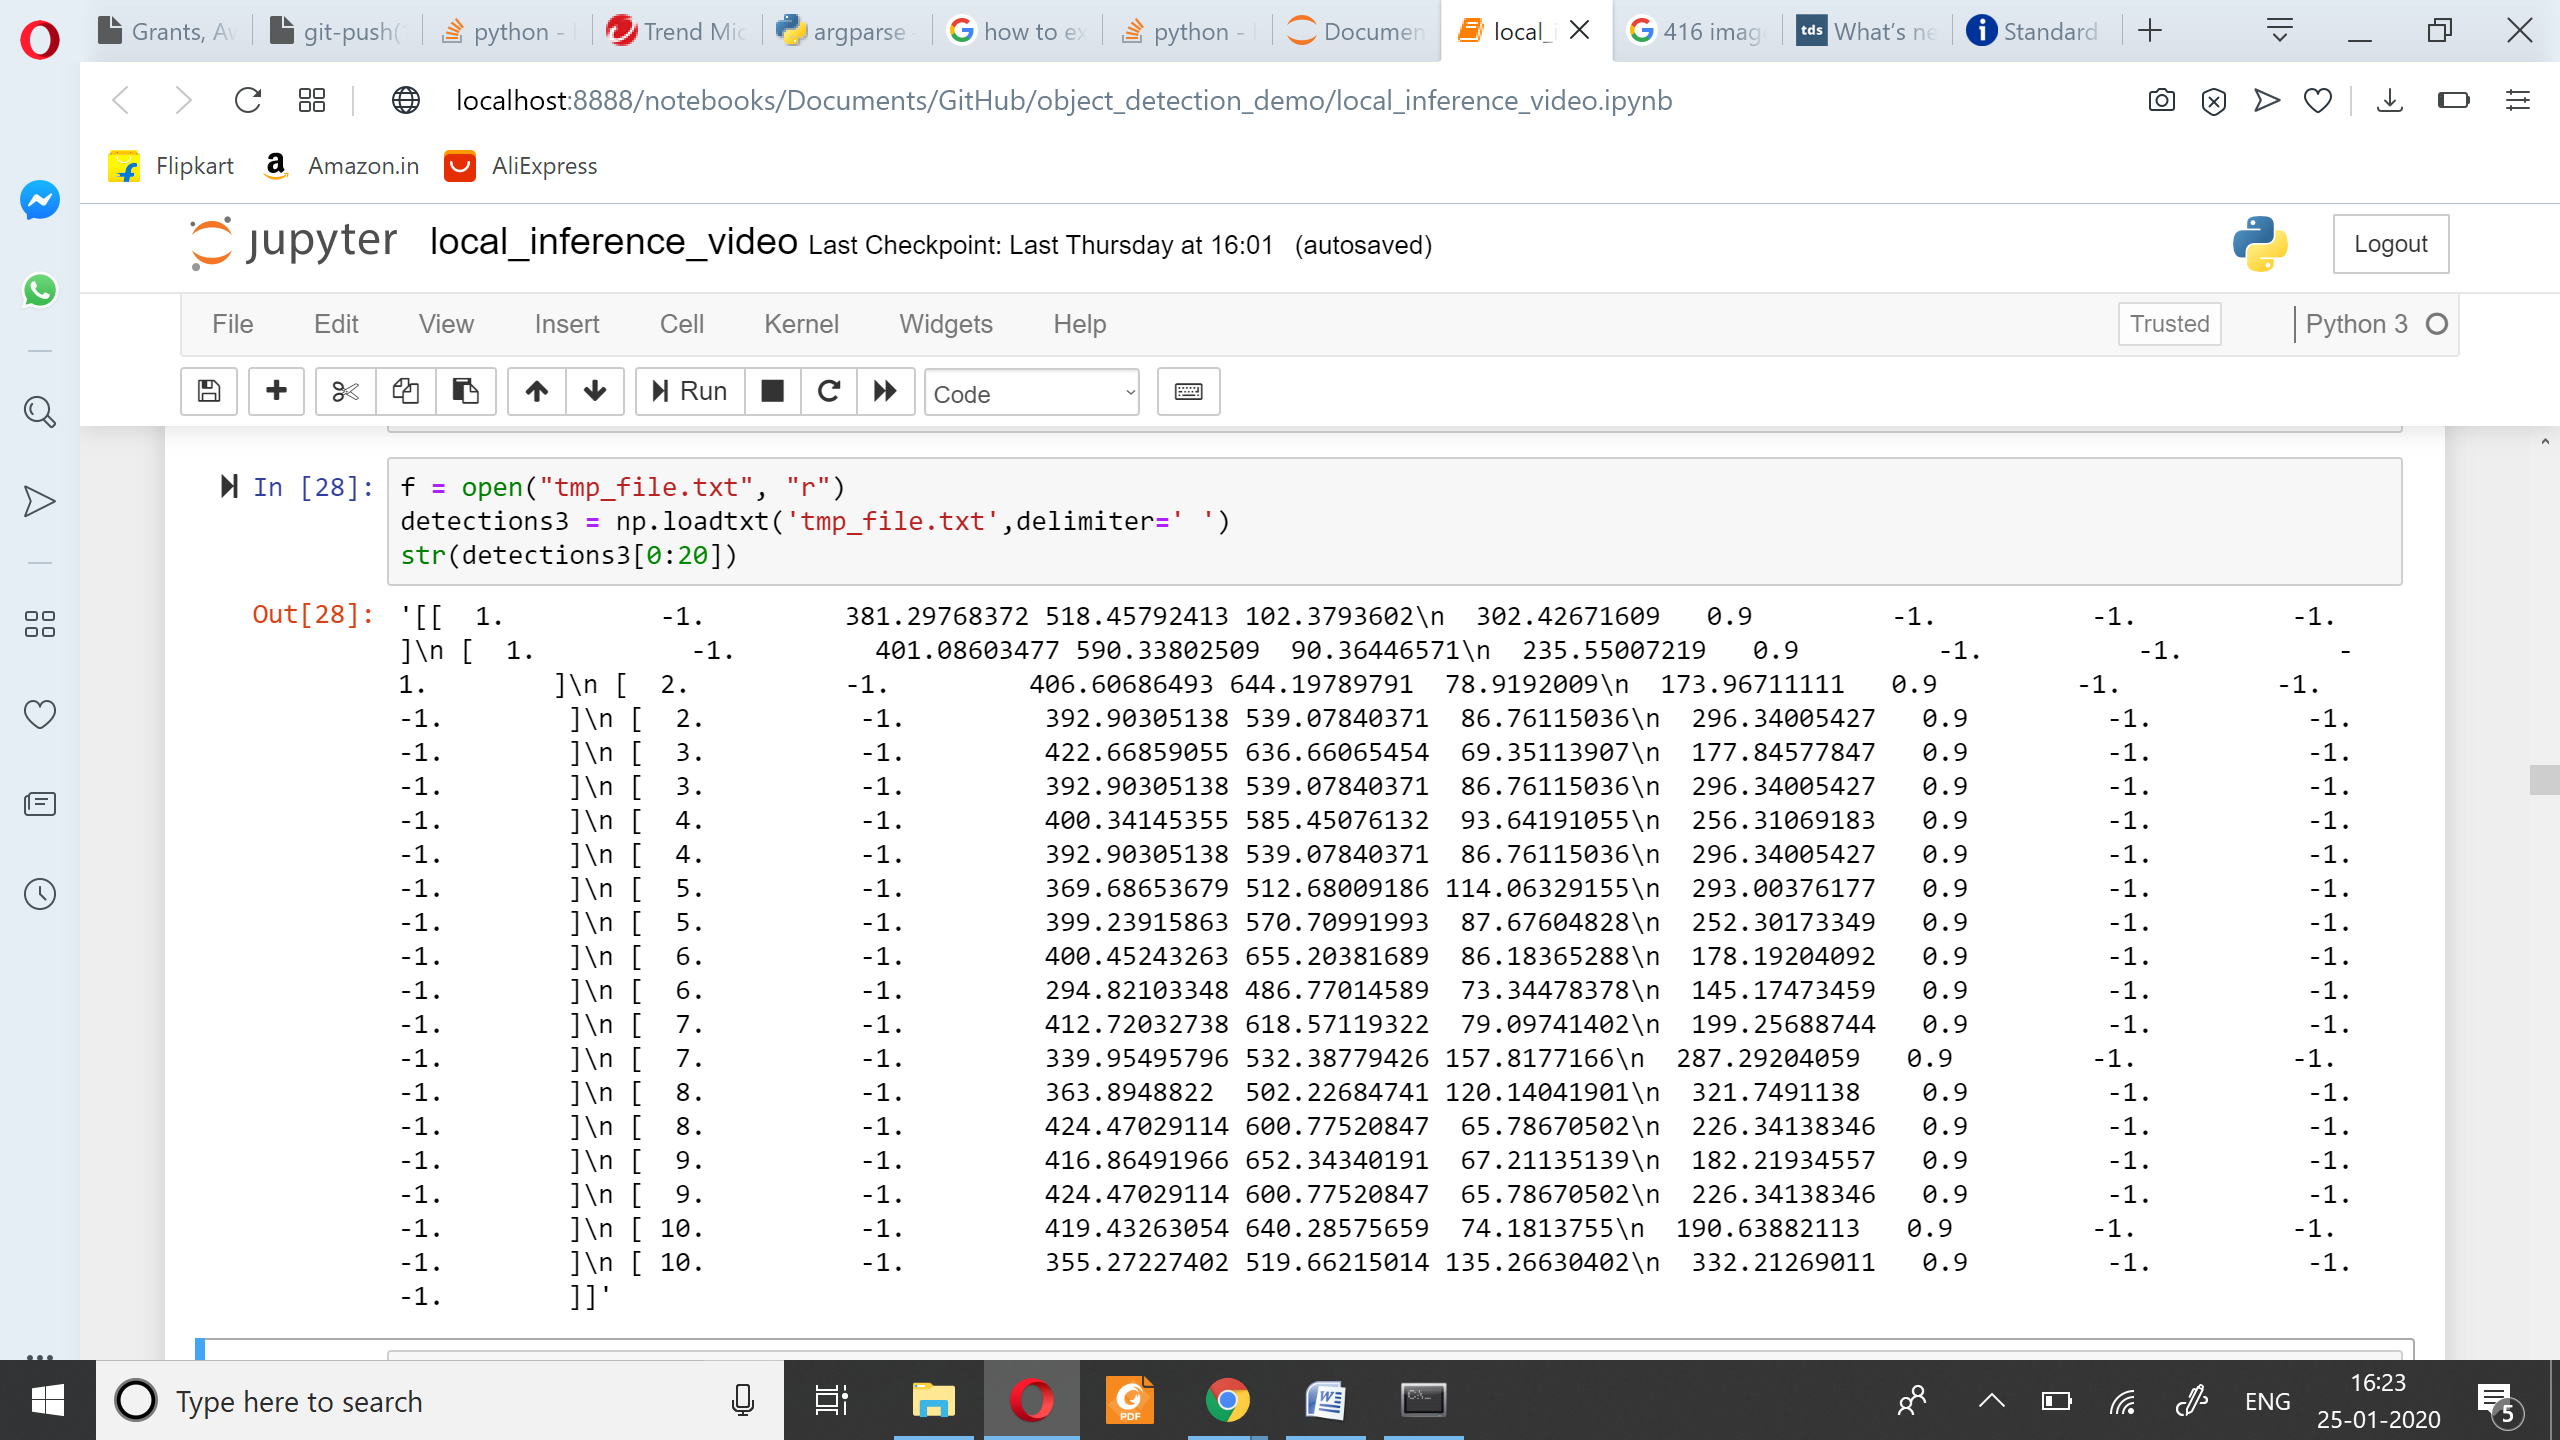Screen dimensions: 2560x1440
Task: Open the Amazon.in bookmark
Action: point(341,166)
